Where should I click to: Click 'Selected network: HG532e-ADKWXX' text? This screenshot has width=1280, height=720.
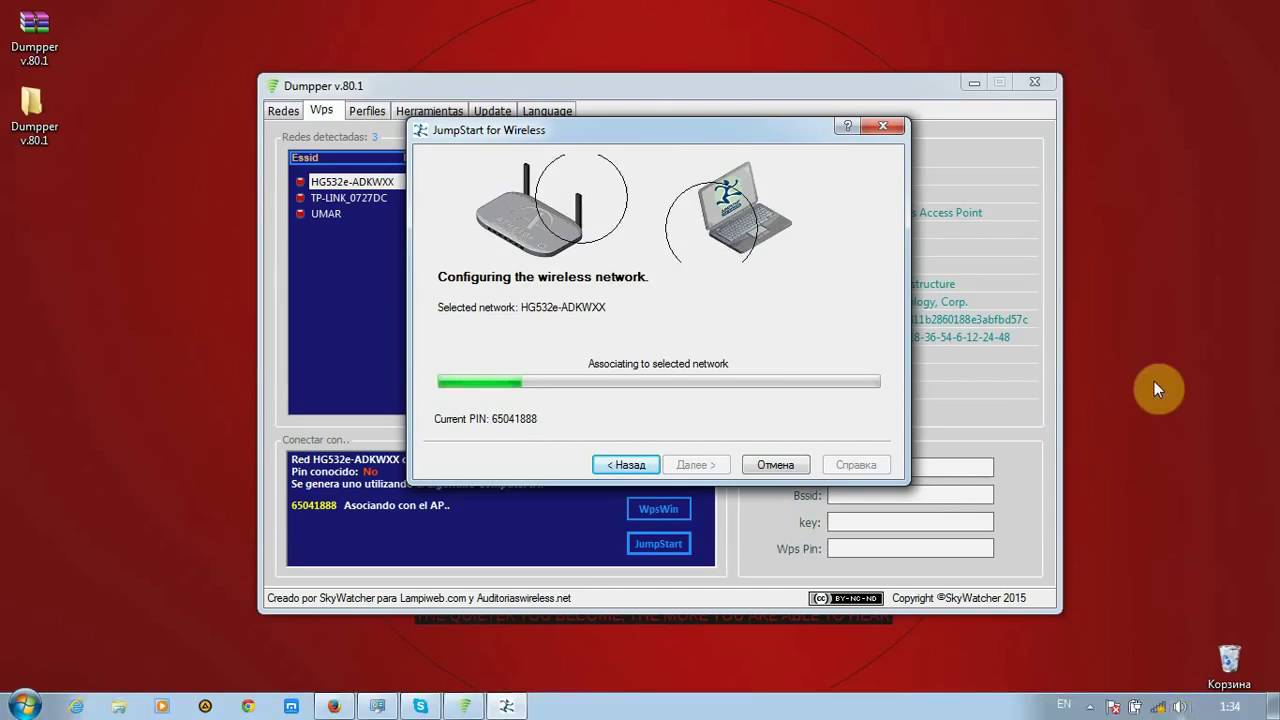pyautogui.click(x=521, y=307)
